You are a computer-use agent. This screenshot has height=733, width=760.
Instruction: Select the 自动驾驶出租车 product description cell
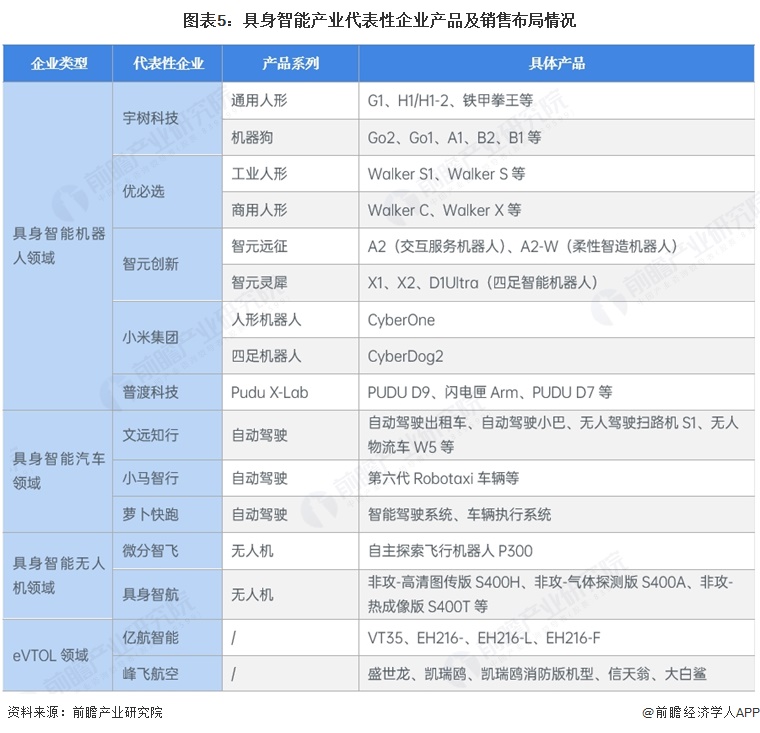(x=556, y=435)
